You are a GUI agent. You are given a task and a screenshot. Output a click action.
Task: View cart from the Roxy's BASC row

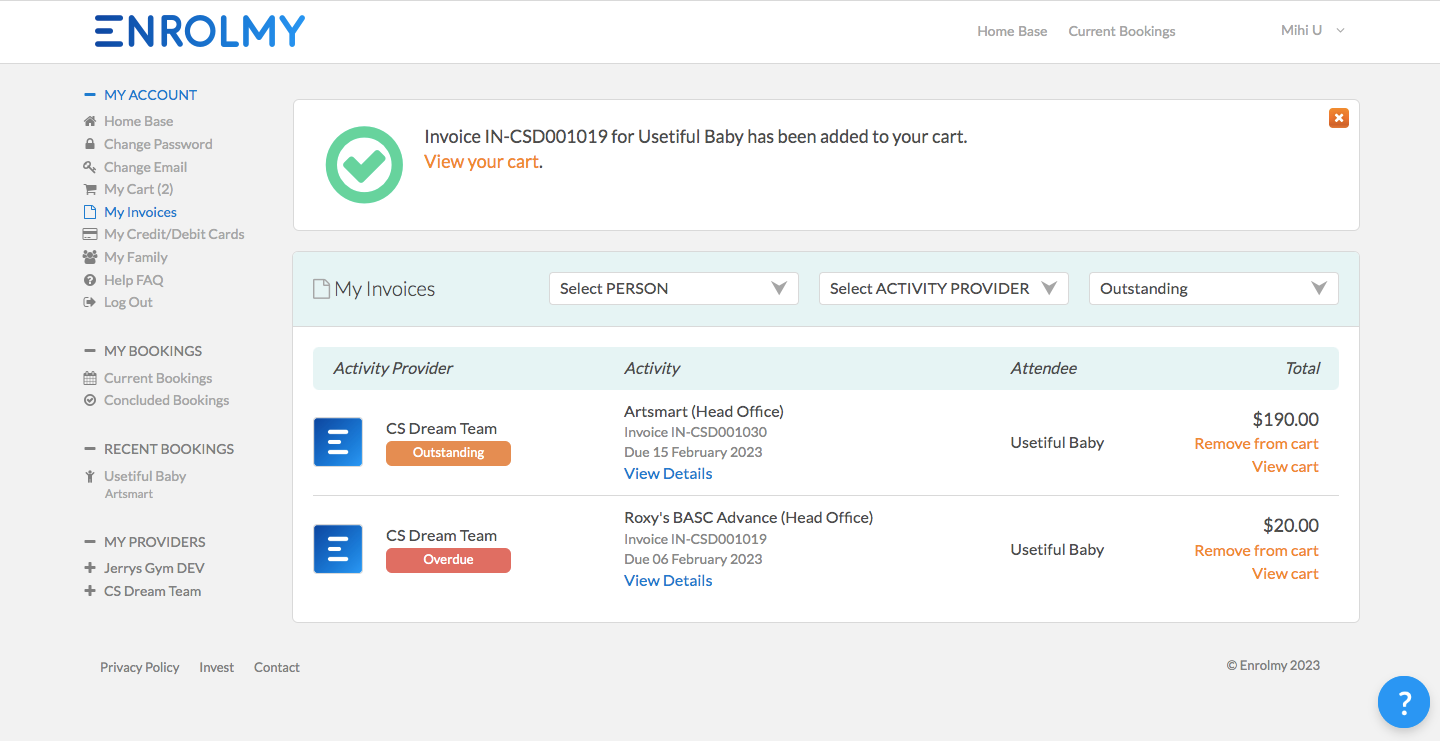(x=1285, y=573)
